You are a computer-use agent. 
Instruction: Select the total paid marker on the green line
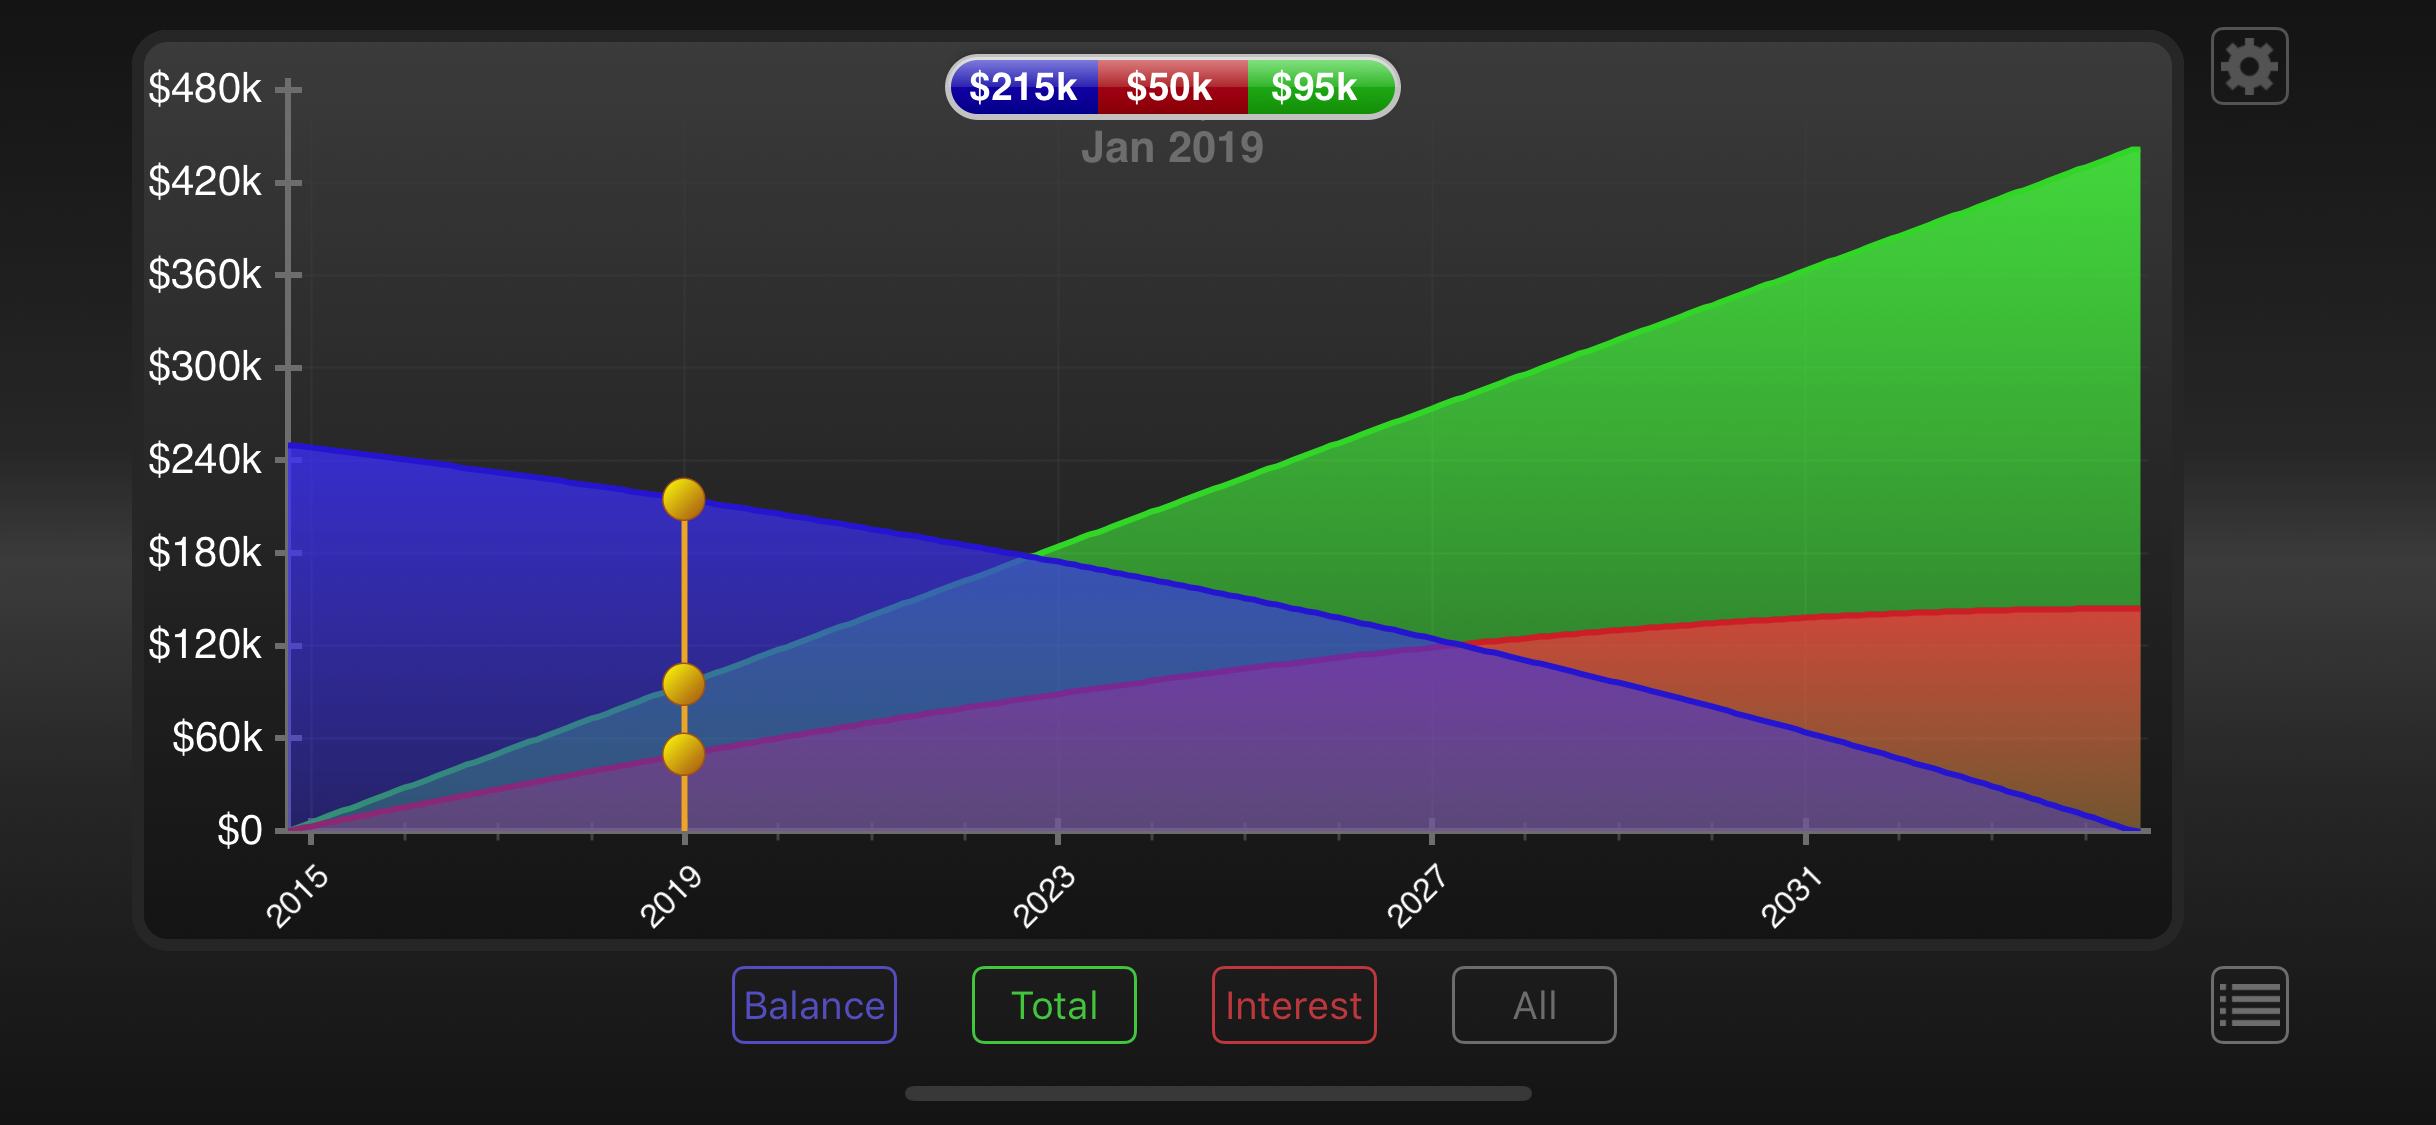click(684, 685)
